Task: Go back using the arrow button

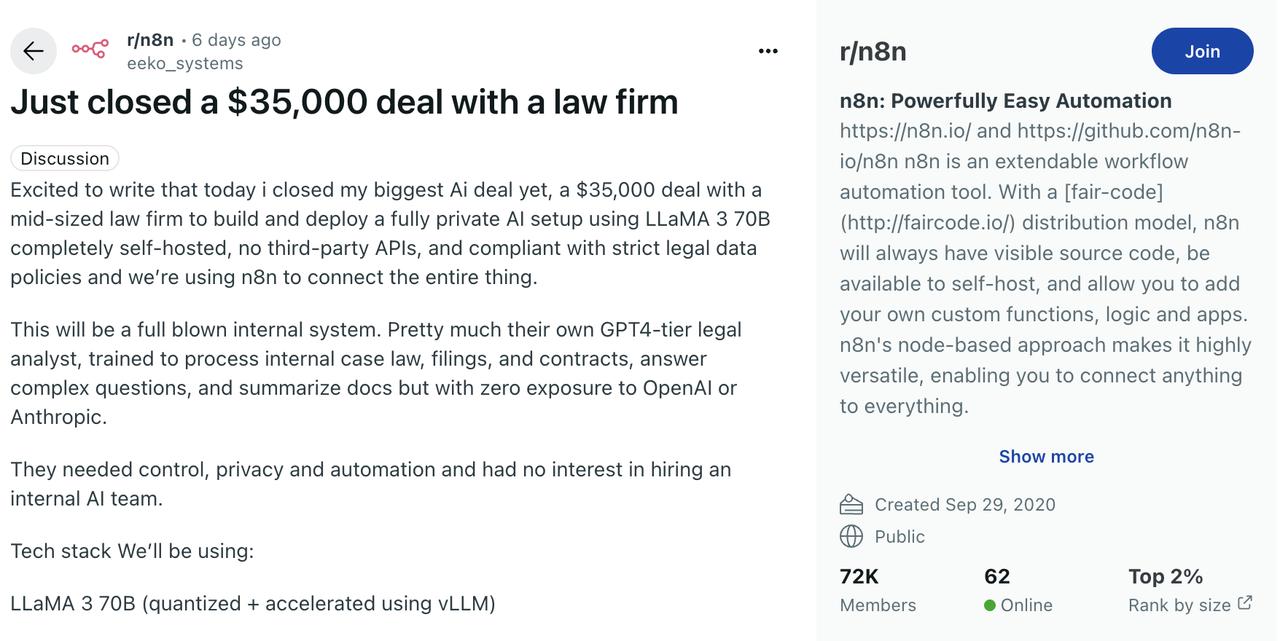Action: 33,51
